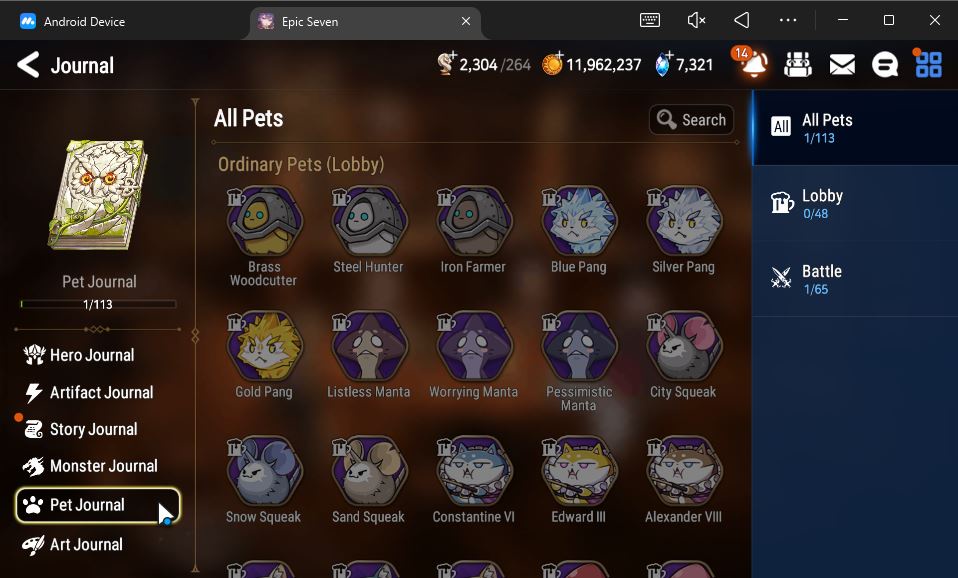Image resolution: width=958 pixels, height=578 pixels.
Task: Select the City Squeak pet thumbnail
Action: point(684,347)
